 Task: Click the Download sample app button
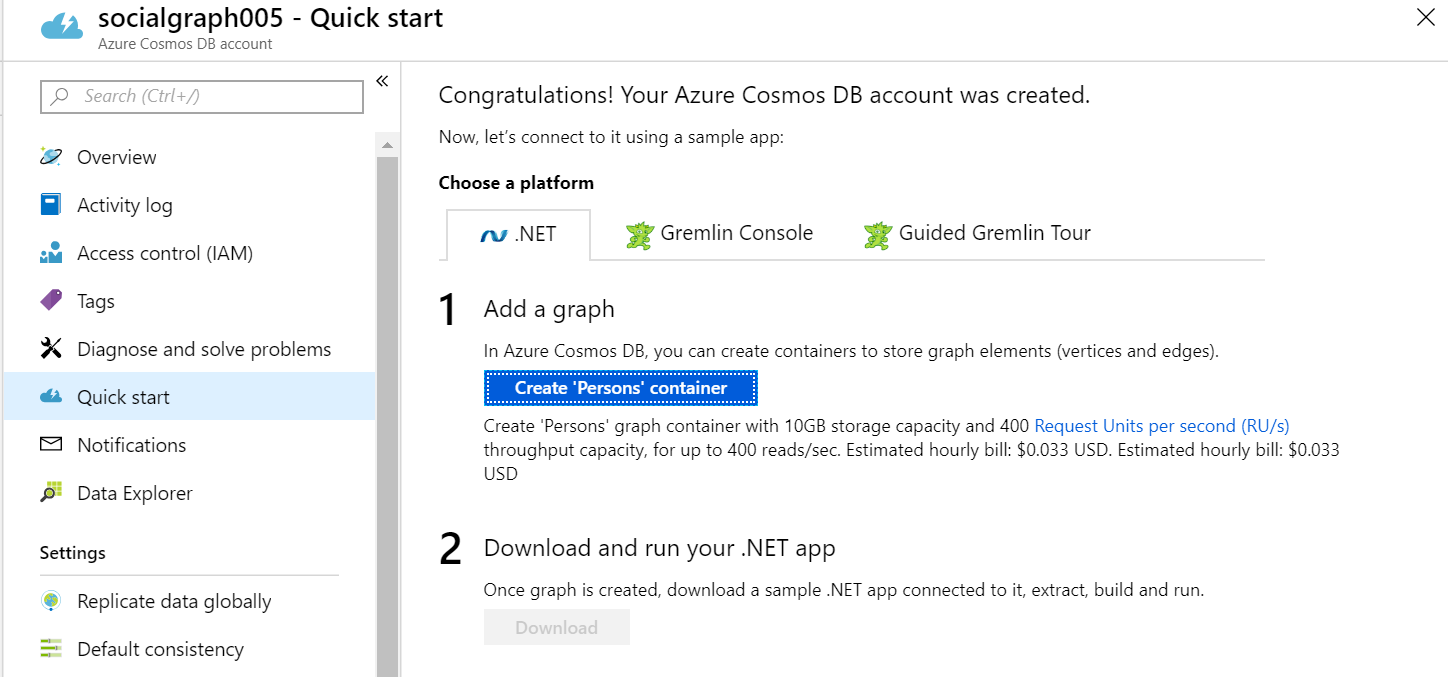[x=557, y=628]
